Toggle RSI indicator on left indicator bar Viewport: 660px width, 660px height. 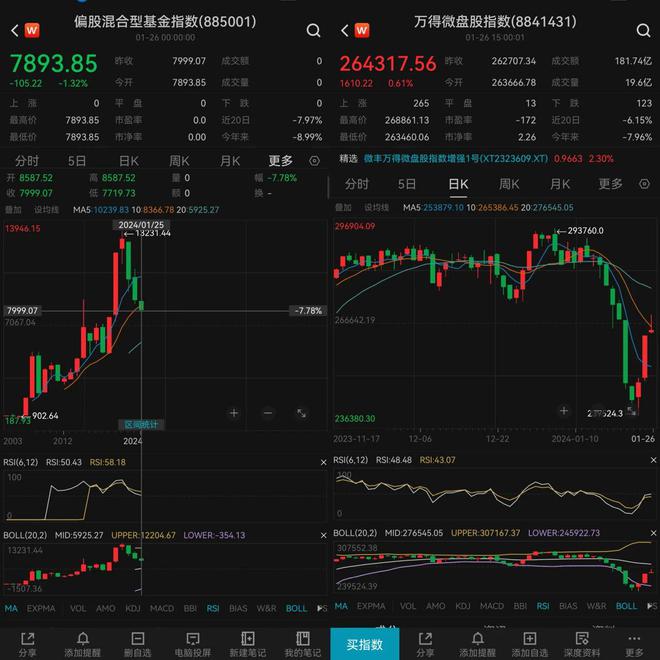click(x=213, y=608)
